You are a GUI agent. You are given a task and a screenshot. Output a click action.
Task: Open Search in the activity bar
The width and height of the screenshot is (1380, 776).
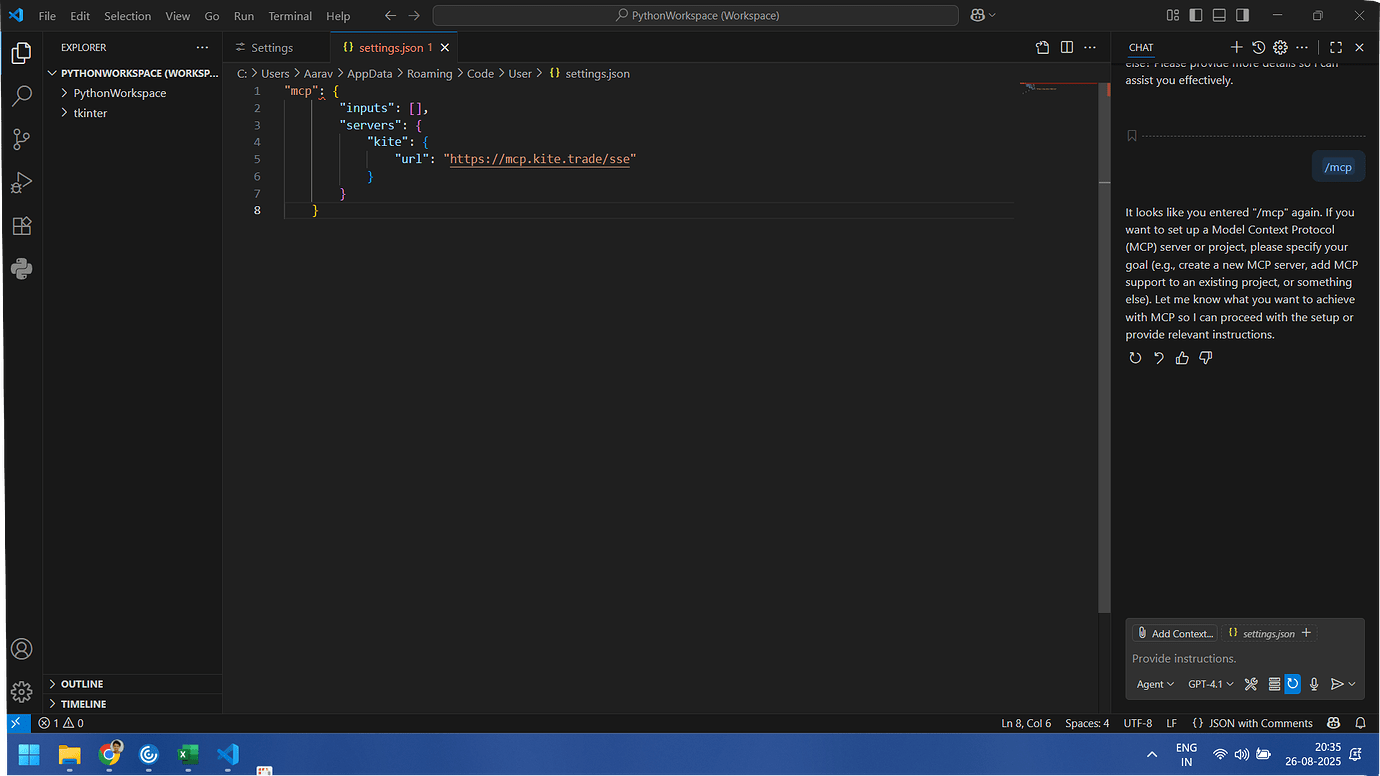coord(21,95)
